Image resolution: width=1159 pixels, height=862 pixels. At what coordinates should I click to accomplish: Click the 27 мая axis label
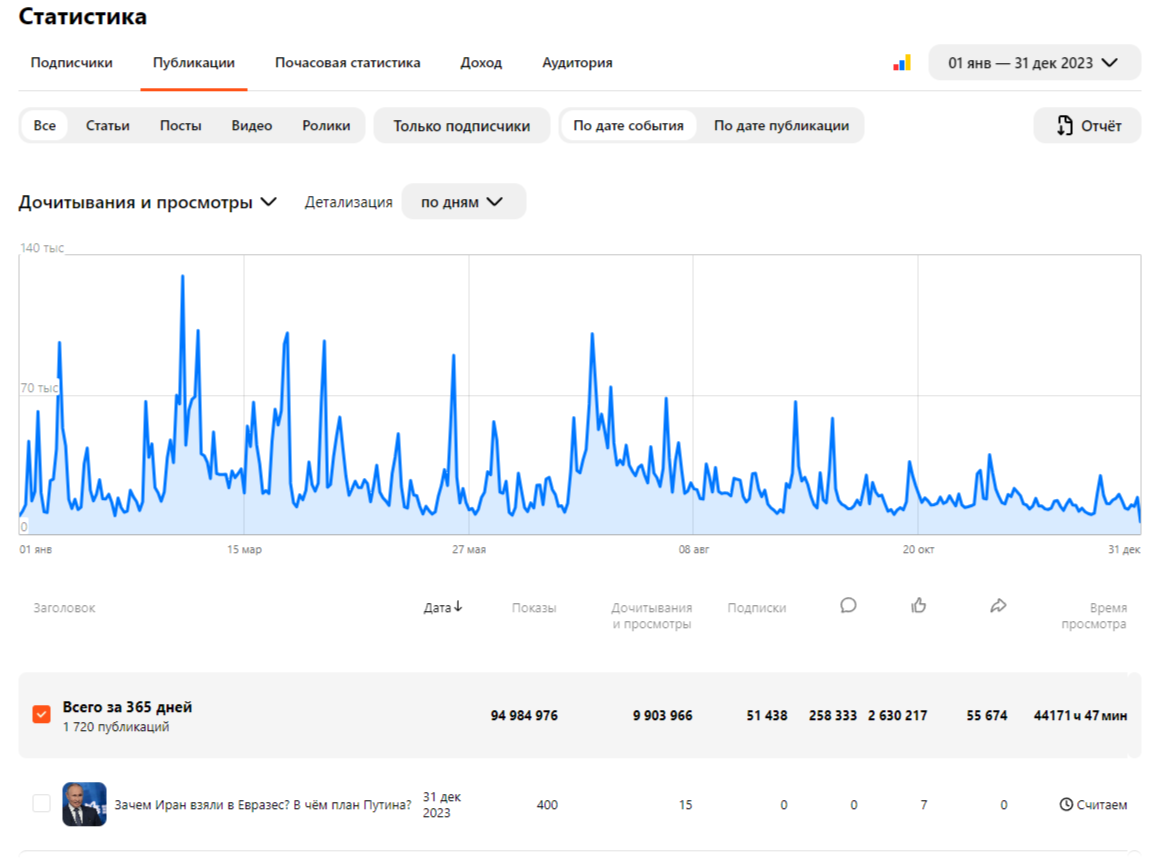pos(469,549)
